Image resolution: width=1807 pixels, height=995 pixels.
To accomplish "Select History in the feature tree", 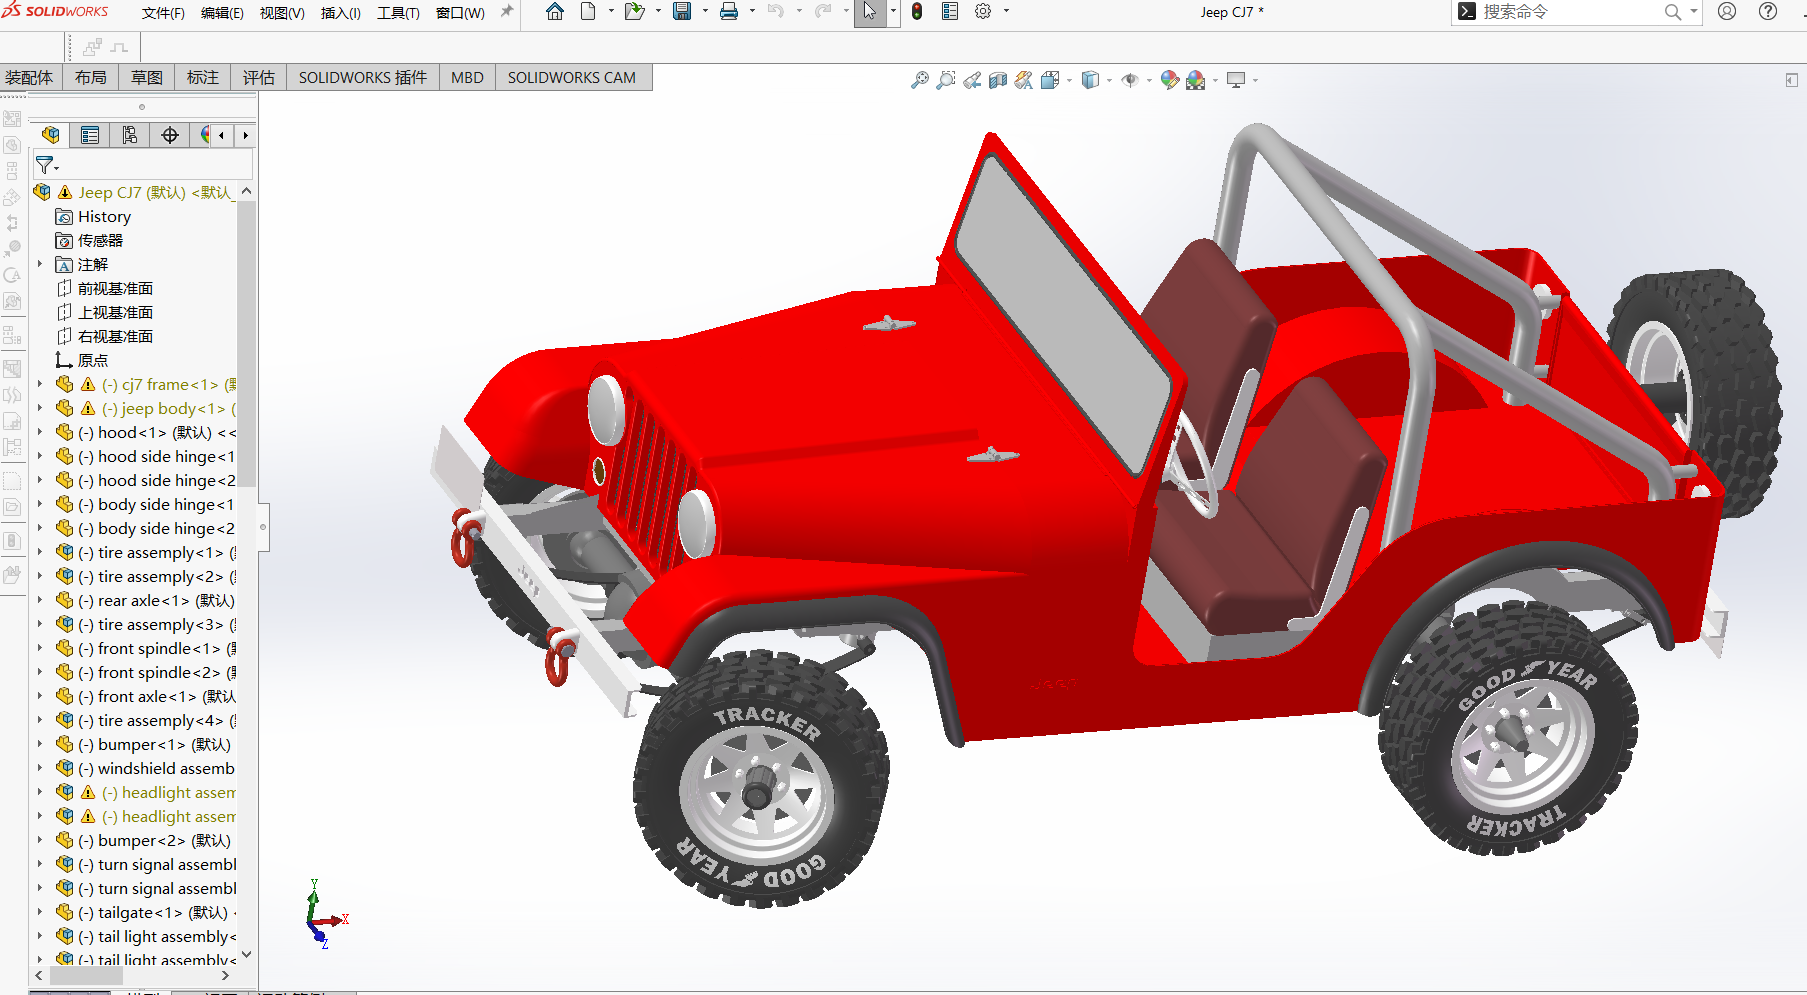I will coord(104,217).
